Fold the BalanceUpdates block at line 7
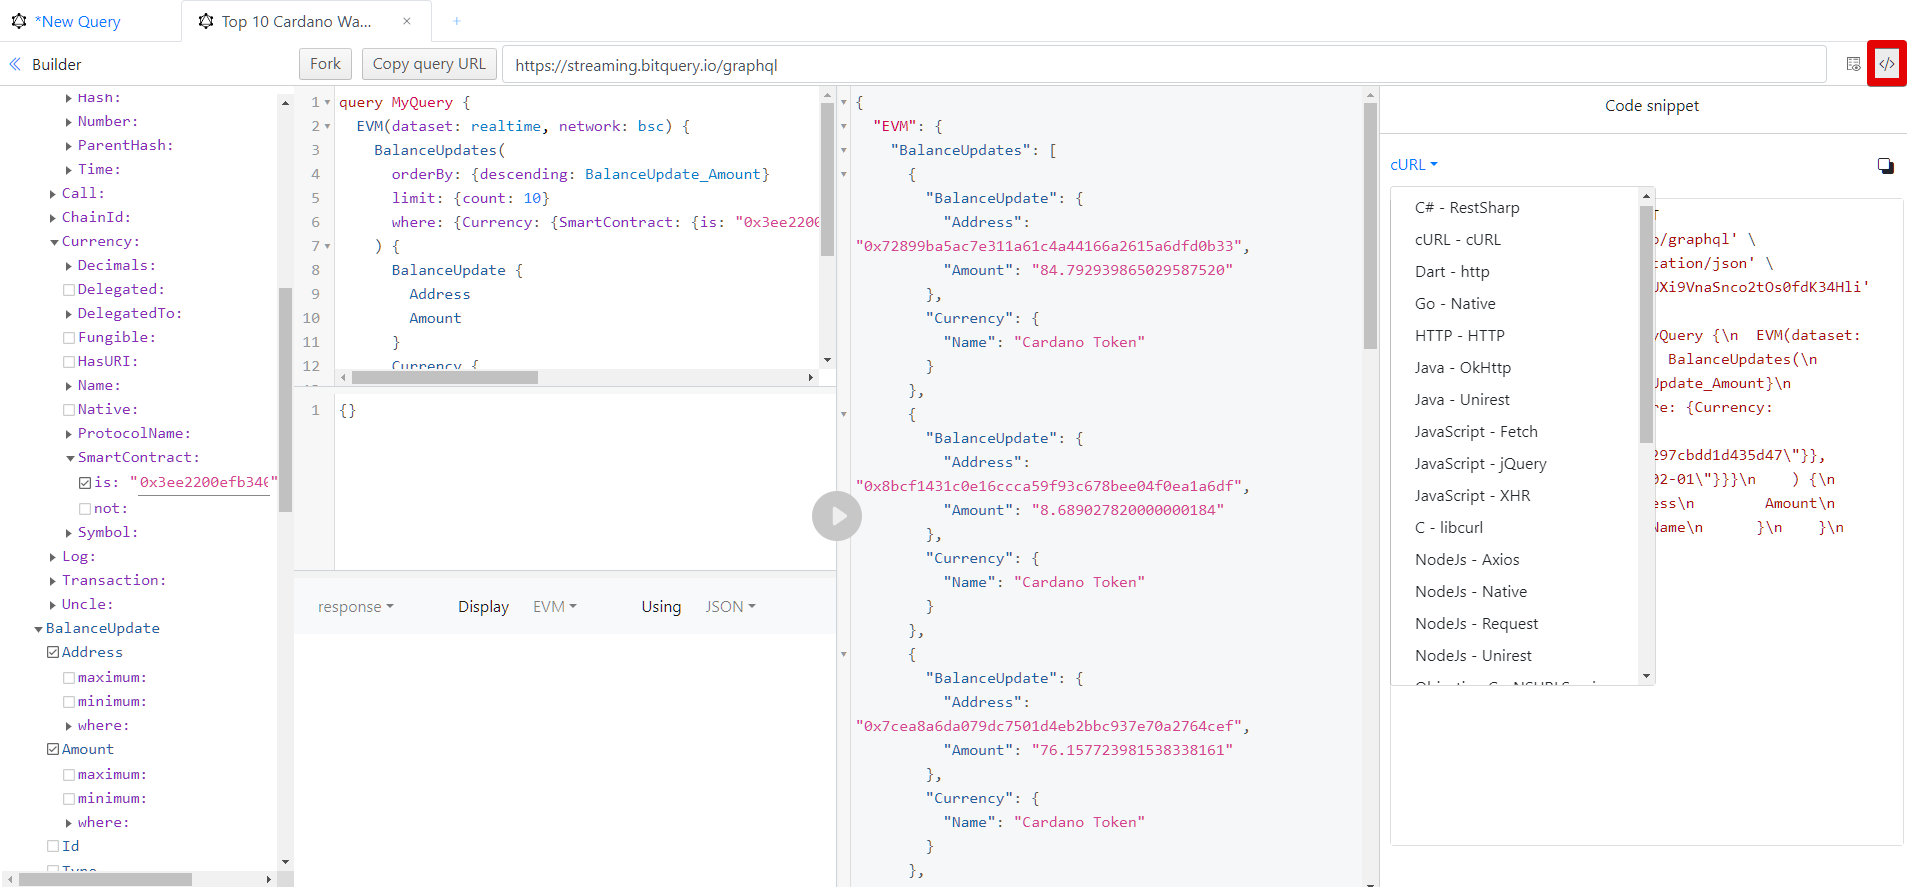This screenshot has height=887, width=1912. pos(327,246)
